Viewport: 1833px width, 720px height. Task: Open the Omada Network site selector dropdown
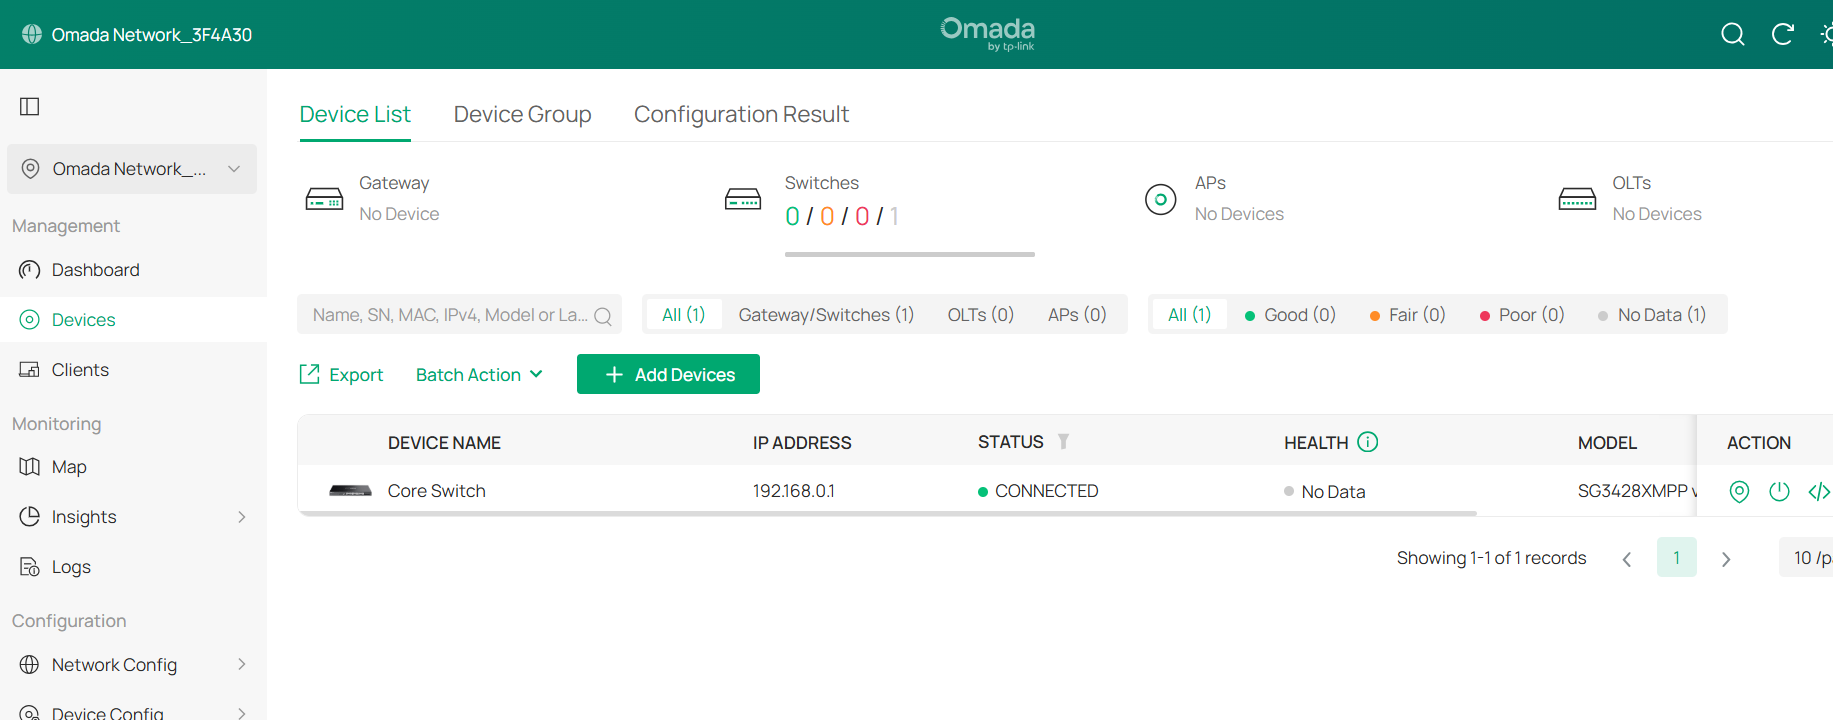(132, 169)
